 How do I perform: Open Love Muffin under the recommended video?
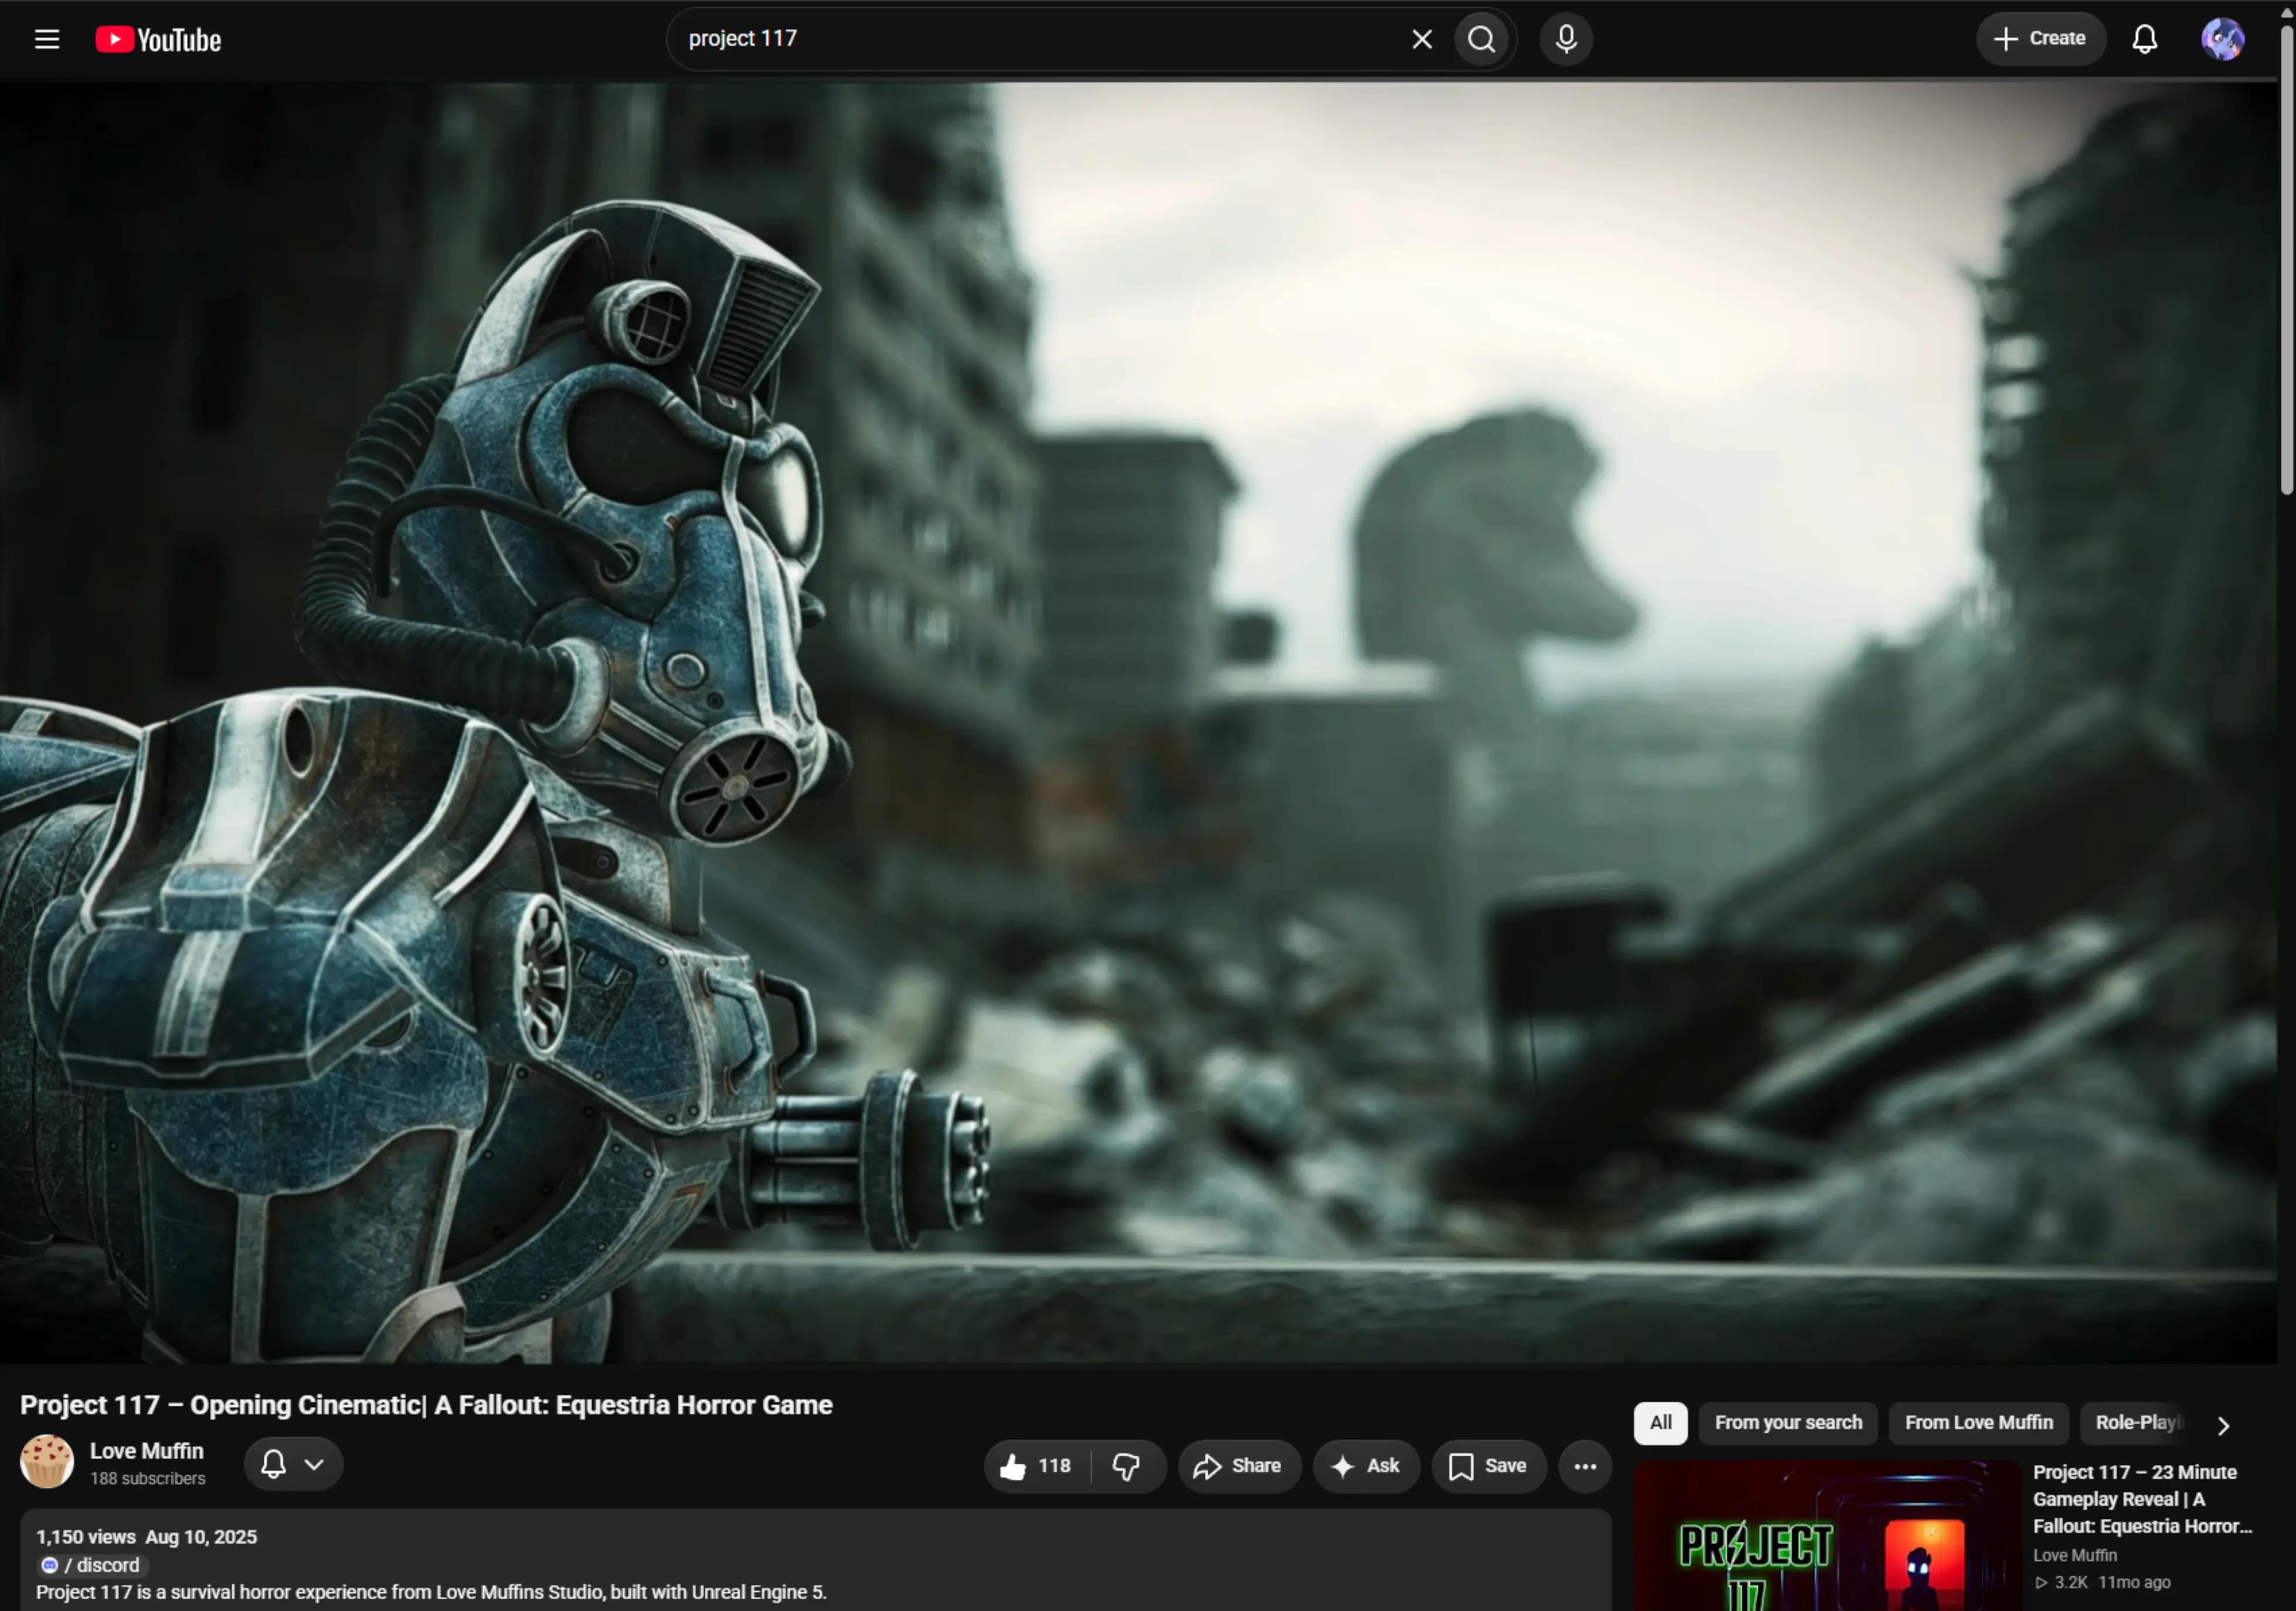coord(2075,1555)
